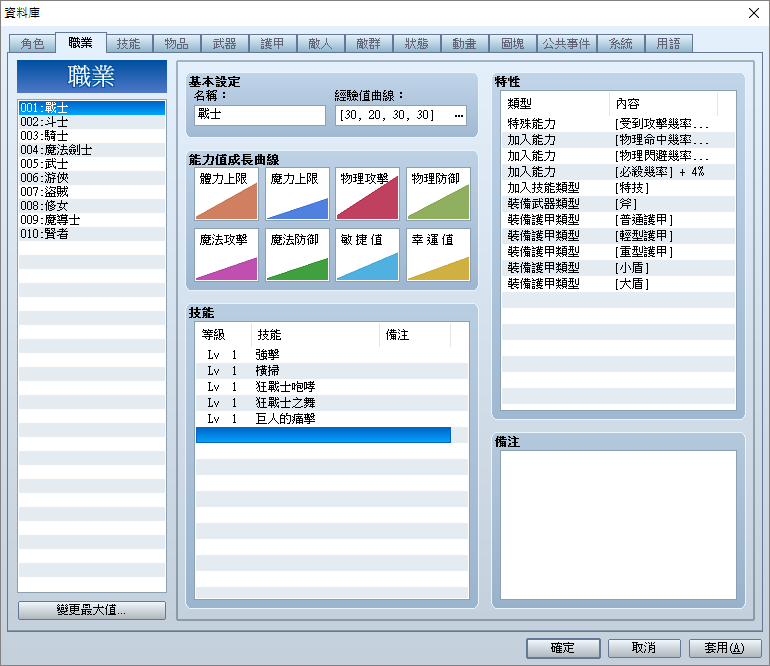The width and height of the screenshot is (770, 666).
Task: Select class 007:盜賊 in the list
Action: tap(92, 192)
